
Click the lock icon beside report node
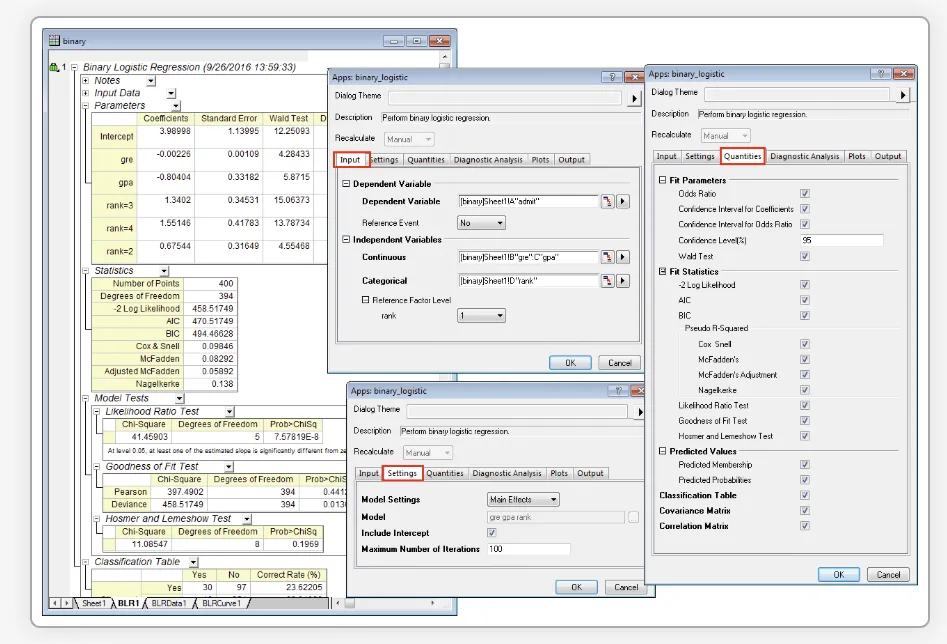(x=54, y=67)
